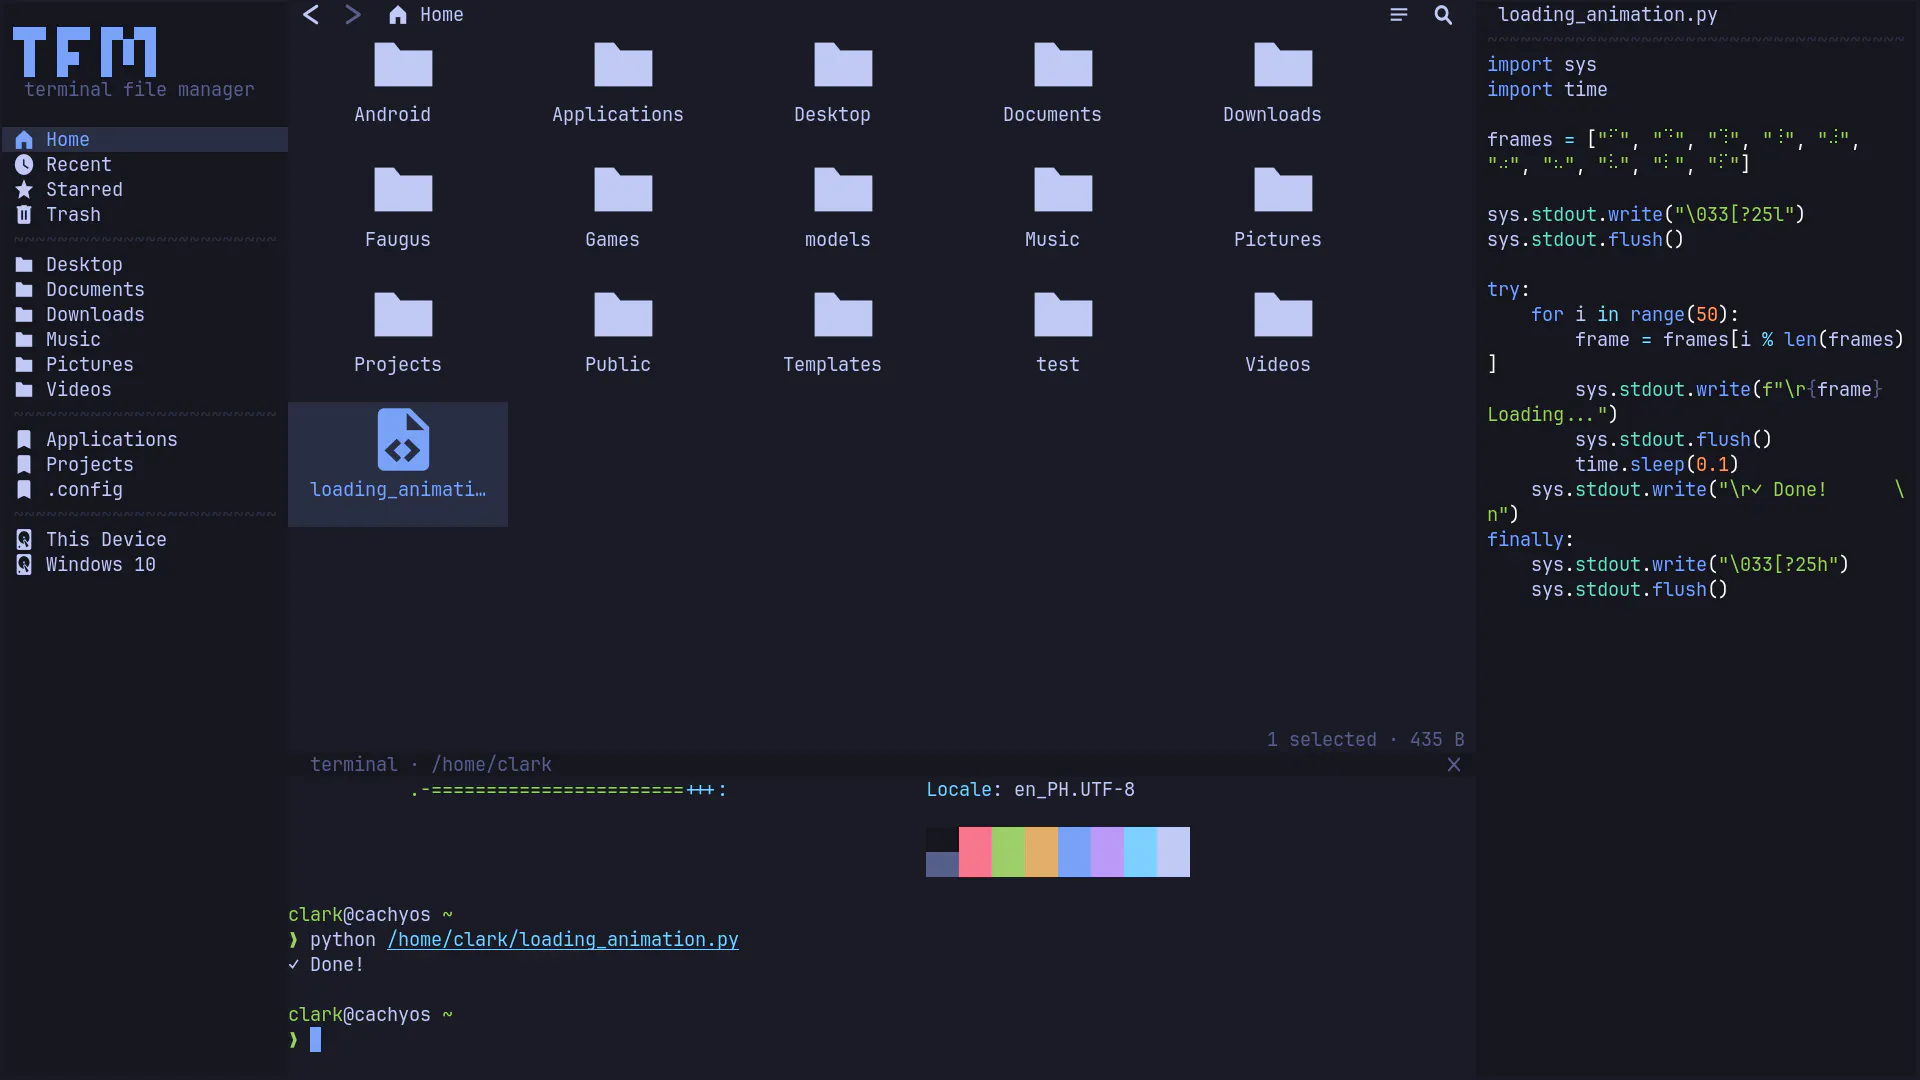Viewport: 1920px width, 1080px height.
Task: Open the search magnifier icon
Action: pyautogui.click(x=1443, y=15)
